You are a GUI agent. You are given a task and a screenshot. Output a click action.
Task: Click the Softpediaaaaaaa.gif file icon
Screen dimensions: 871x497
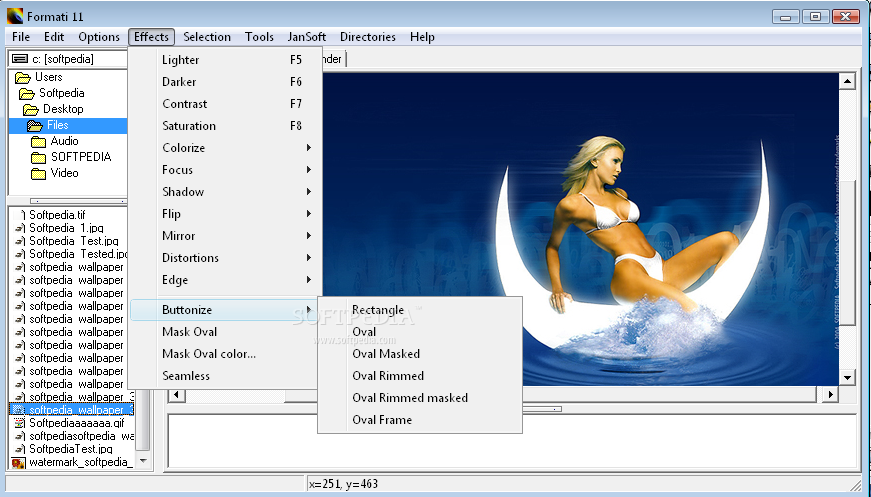(x=19, y=423)
